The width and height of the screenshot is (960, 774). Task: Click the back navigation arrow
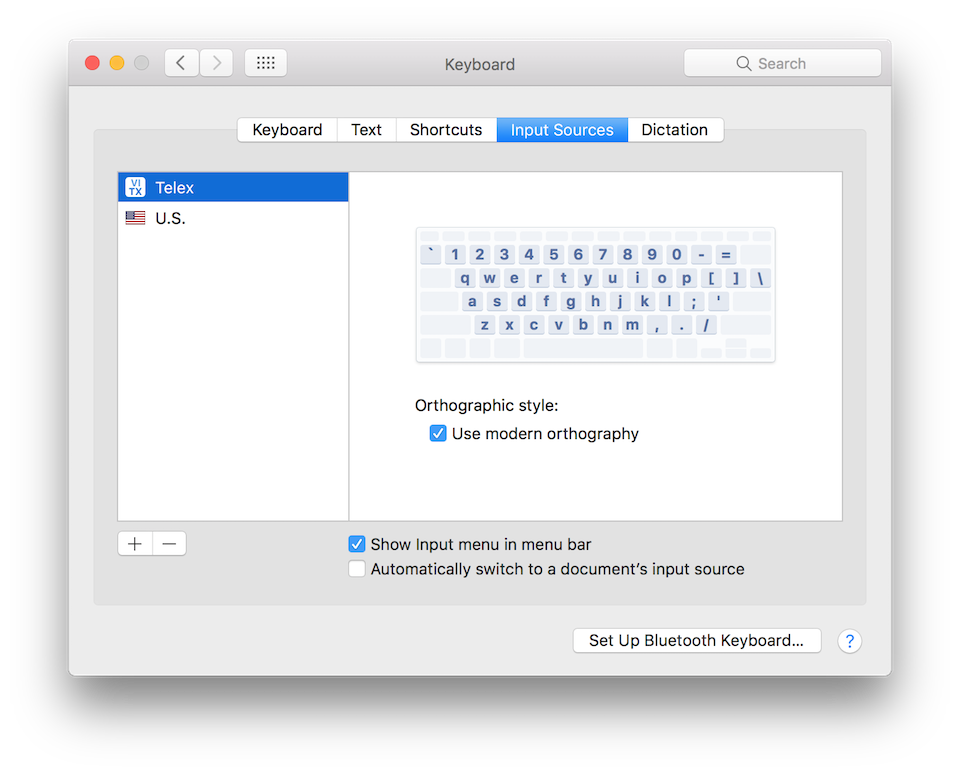(x=181, y=62)
